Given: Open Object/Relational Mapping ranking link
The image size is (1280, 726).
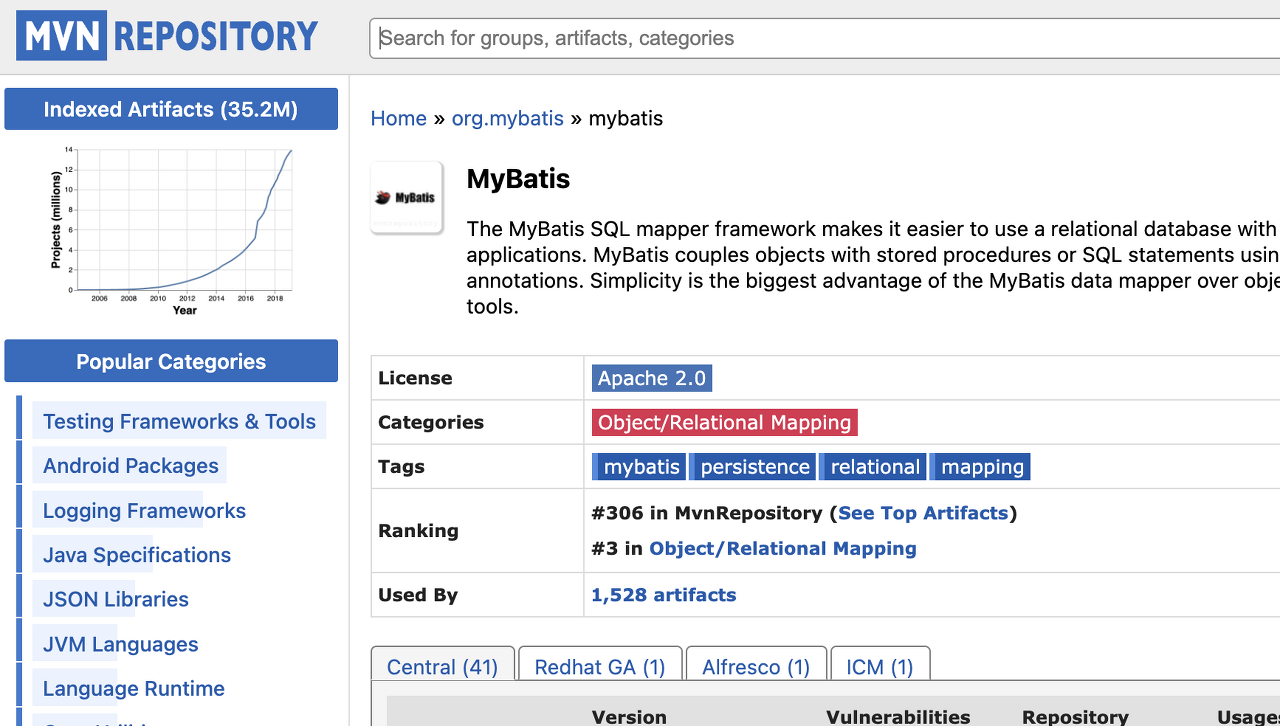Looking at the screenshot, I should 783,548.
